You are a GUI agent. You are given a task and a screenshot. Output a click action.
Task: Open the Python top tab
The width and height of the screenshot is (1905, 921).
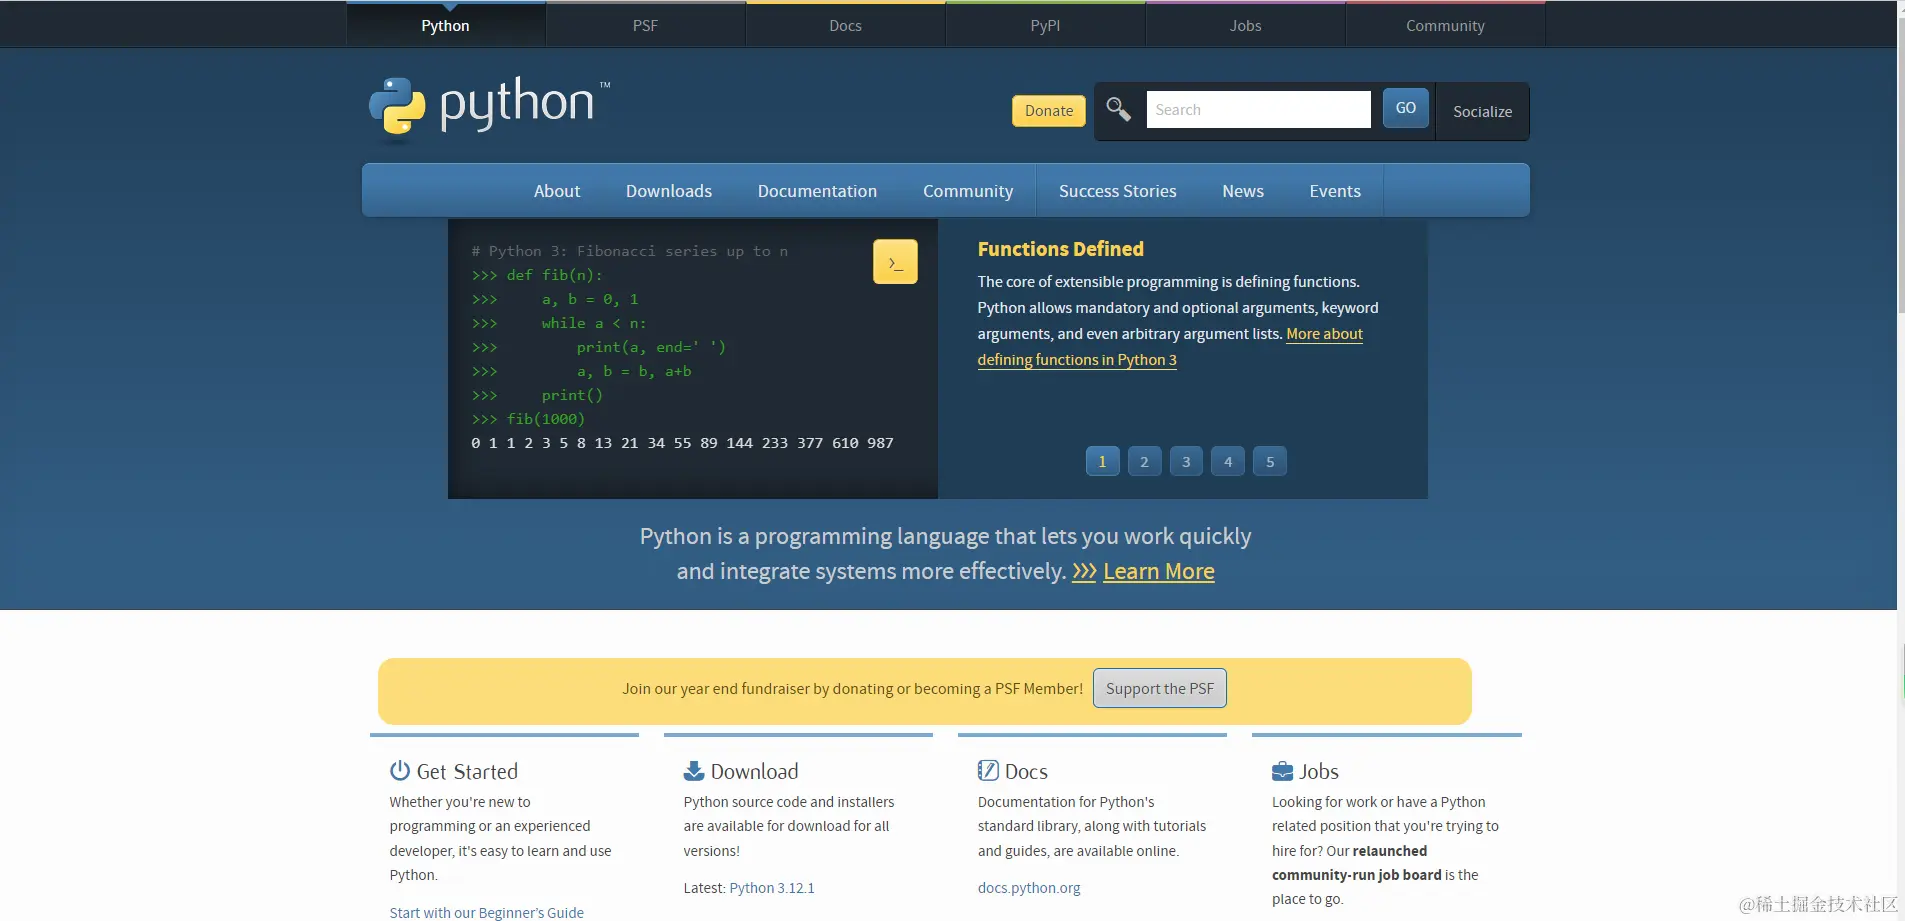pos(445,25)
